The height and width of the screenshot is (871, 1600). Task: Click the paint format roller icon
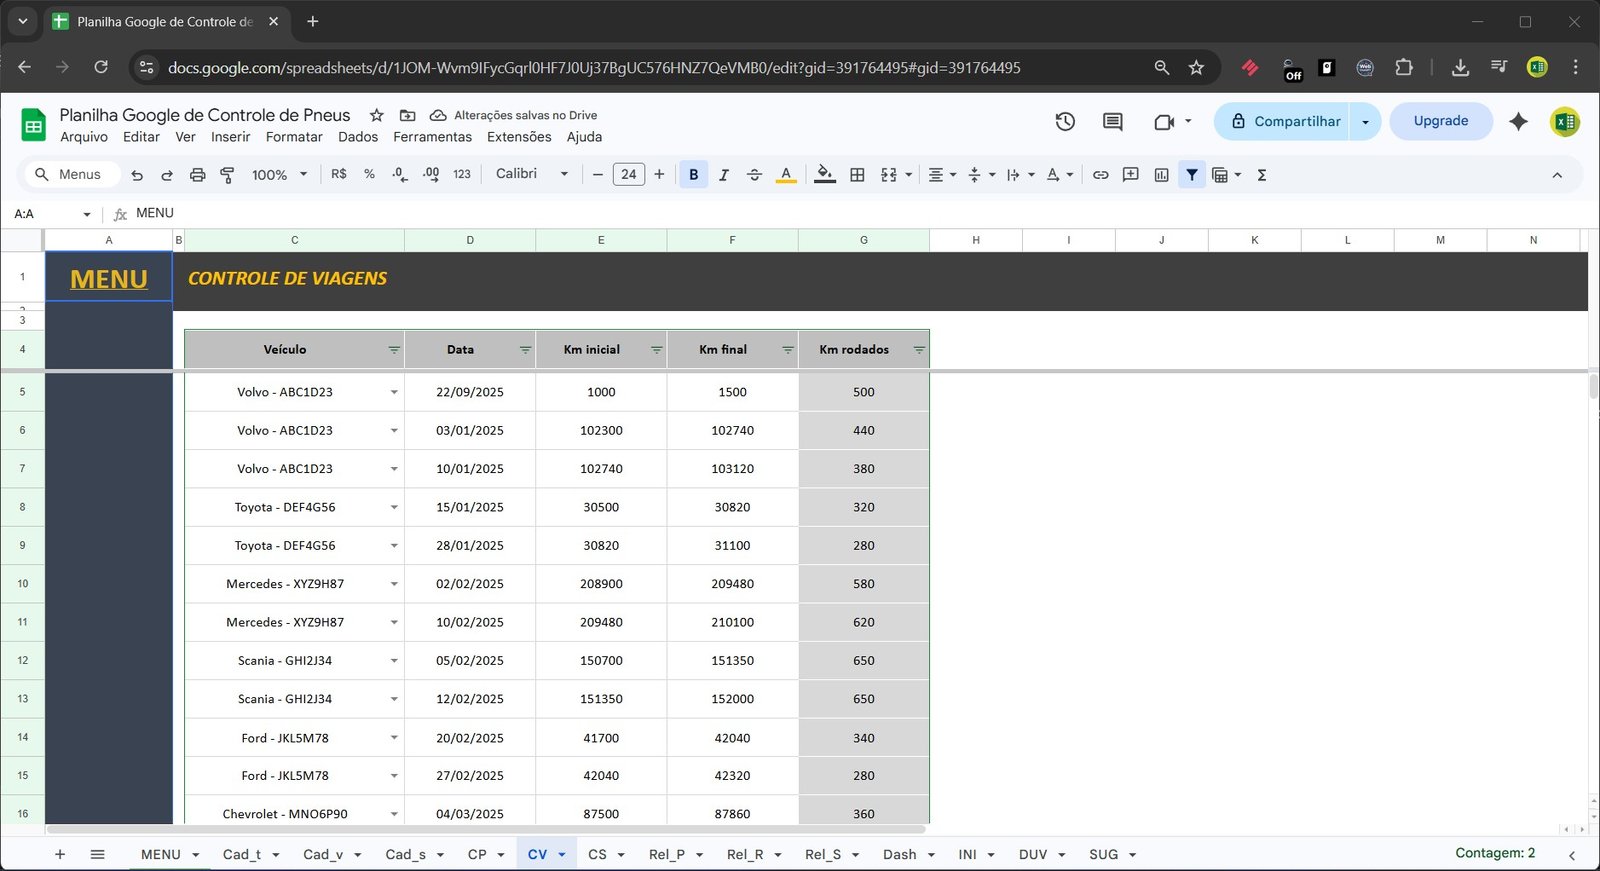(227, 175)
